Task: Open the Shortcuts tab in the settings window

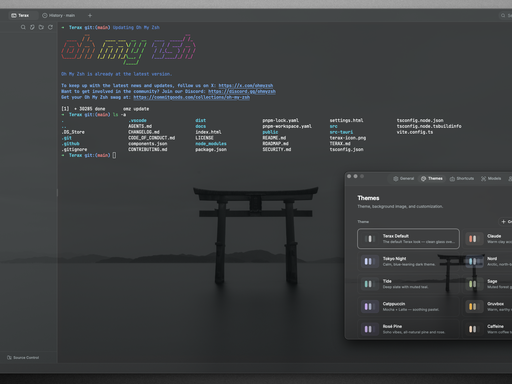Action: pos(462,179)
